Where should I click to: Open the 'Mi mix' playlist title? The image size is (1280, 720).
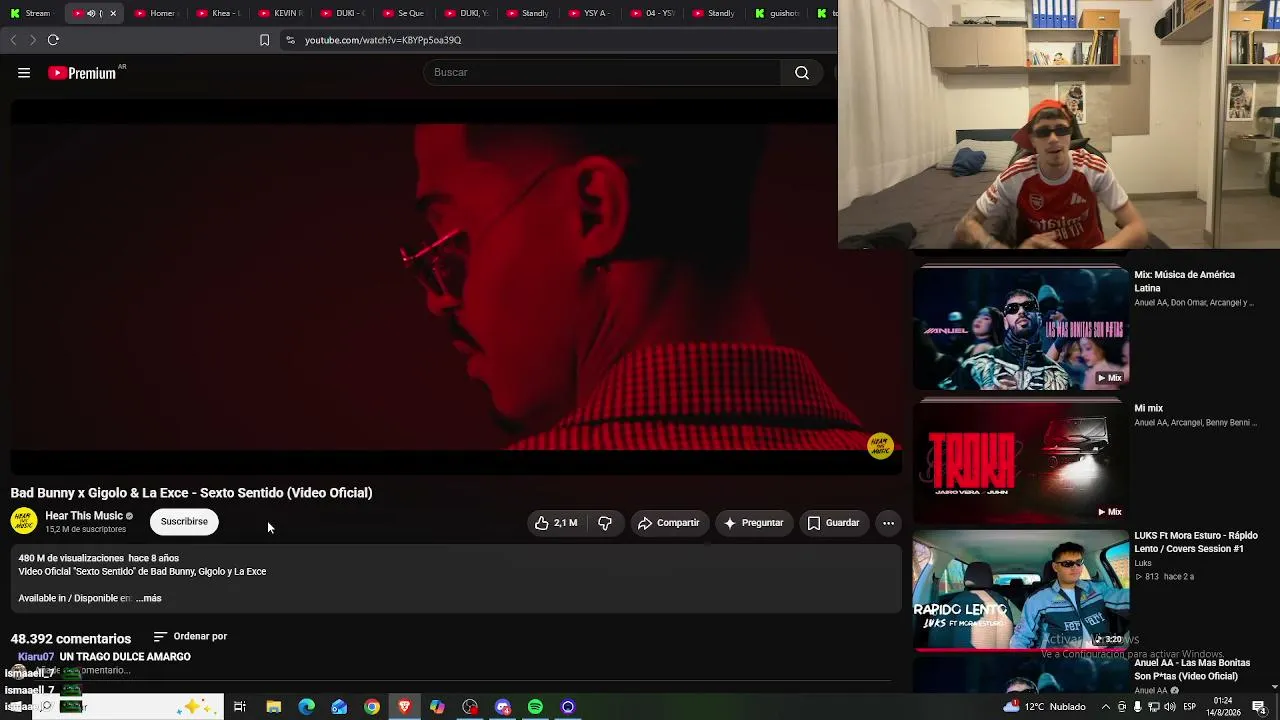[1149, 408]
